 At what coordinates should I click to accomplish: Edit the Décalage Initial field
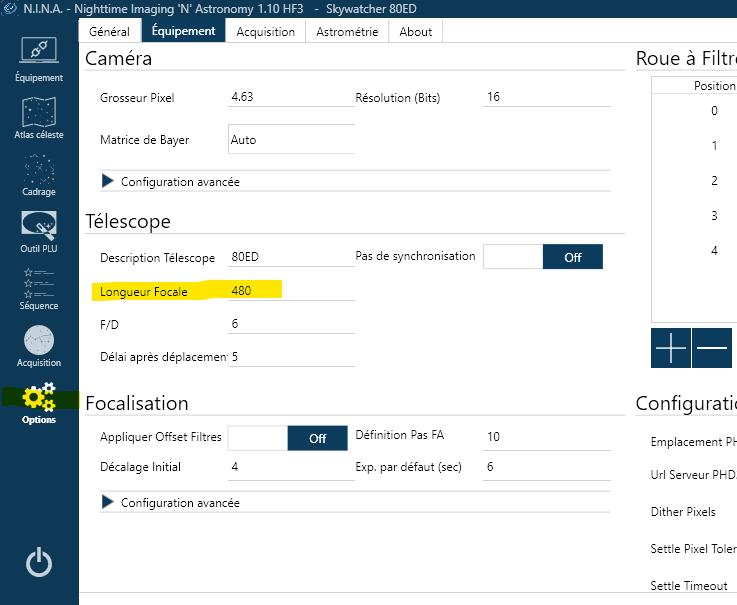(x=291, y=467)
